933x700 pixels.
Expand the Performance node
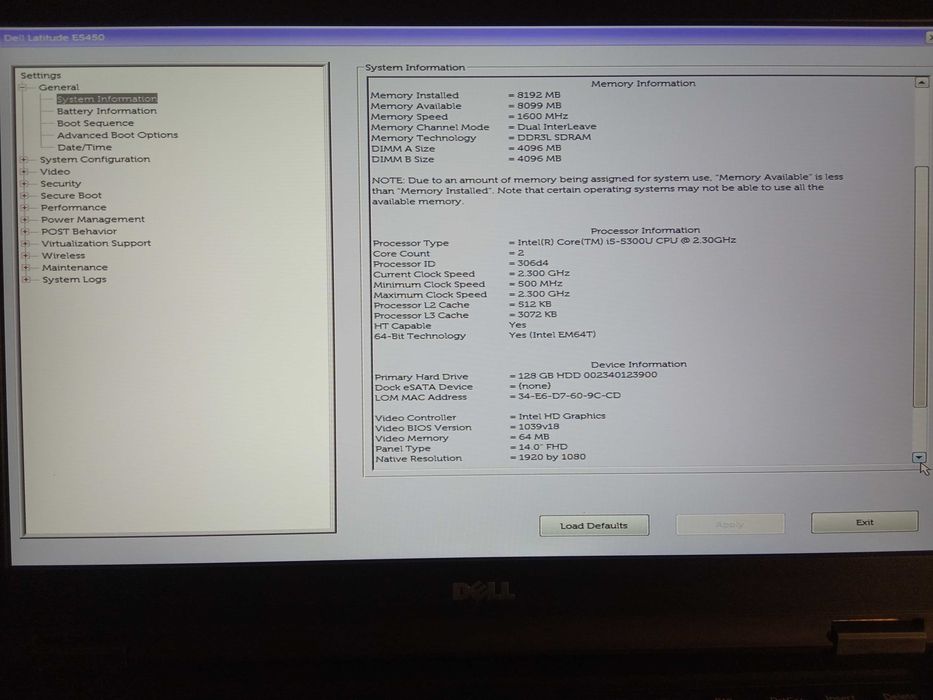point(25,207)
